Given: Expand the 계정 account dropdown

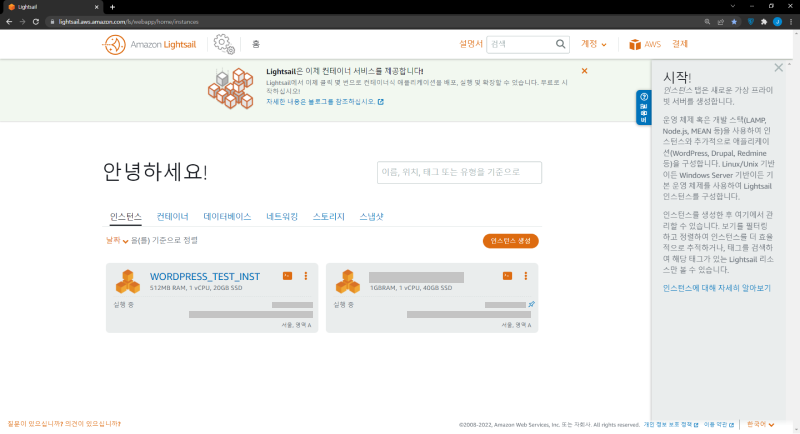Looking at the screenshot, I should pos(592,44).
